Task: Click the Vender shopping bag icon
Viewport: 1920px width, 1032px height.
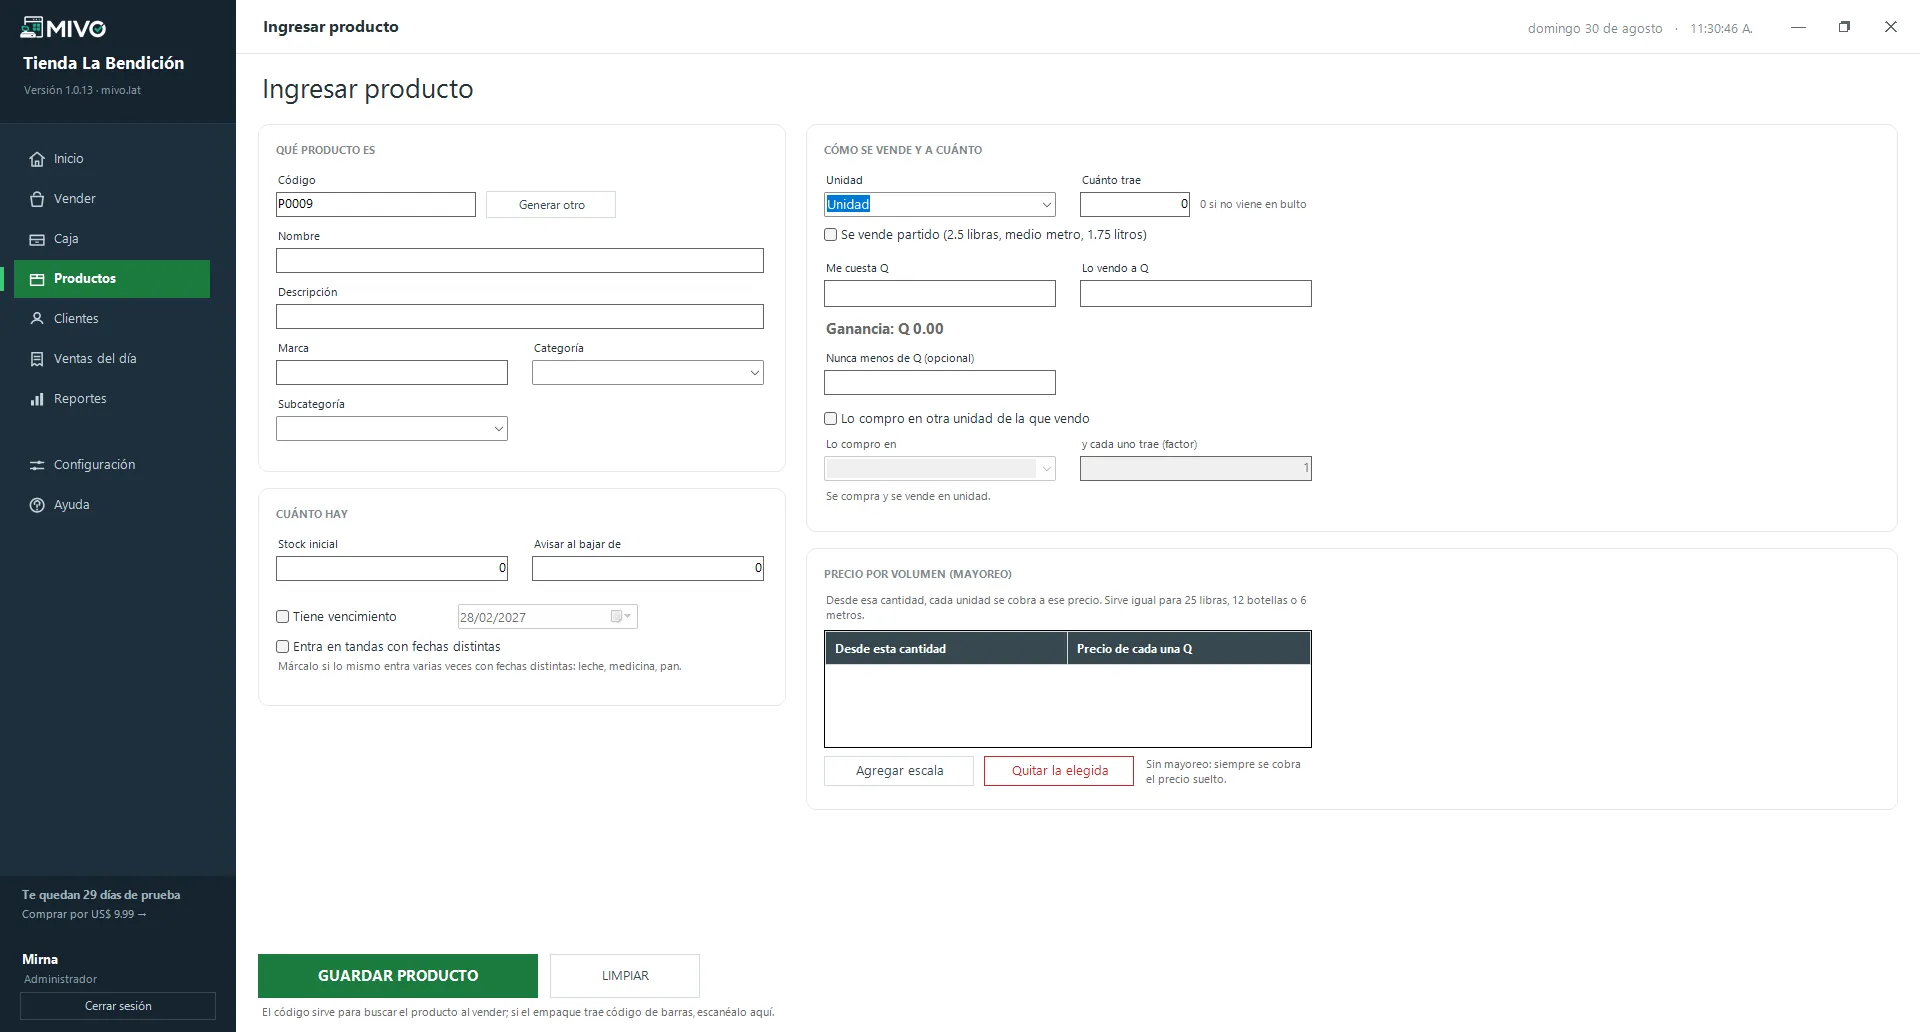Action: tap(37, 199)
